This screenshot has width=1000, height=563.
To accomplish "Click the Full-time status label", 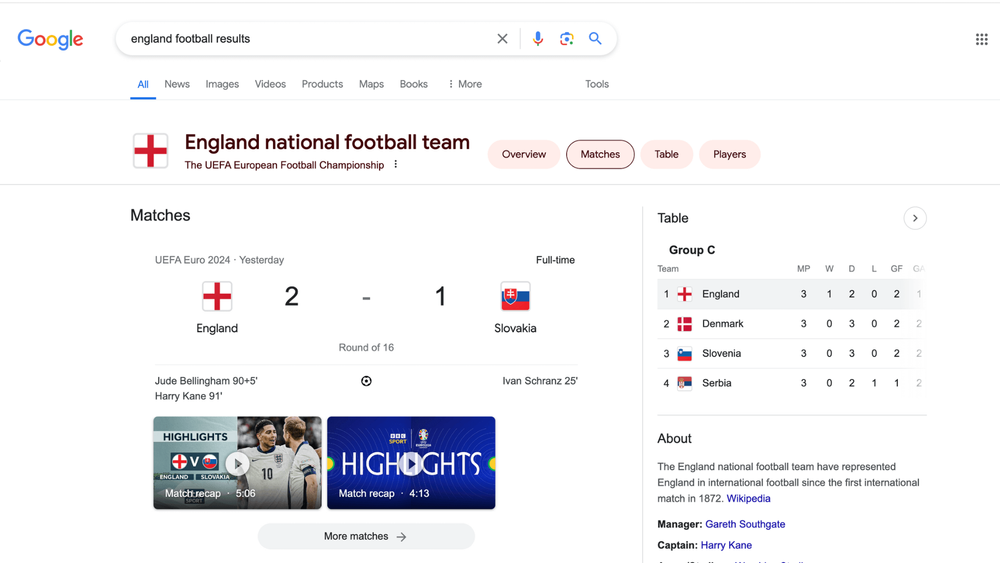I will pyautogui.click(x=555, y=260).
